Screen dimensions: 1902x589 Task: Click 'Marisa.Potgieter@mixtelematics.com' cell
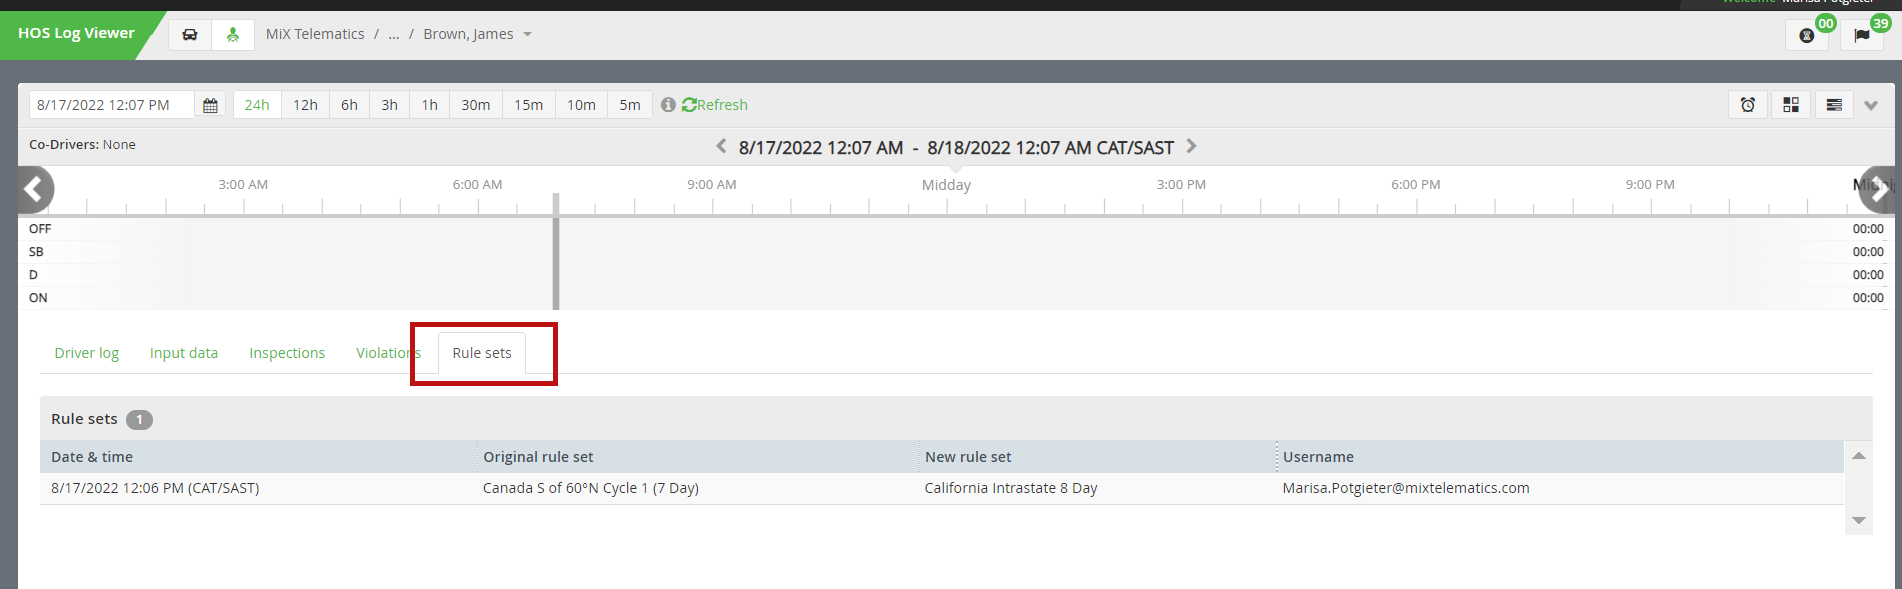(x=1406, y=488)
